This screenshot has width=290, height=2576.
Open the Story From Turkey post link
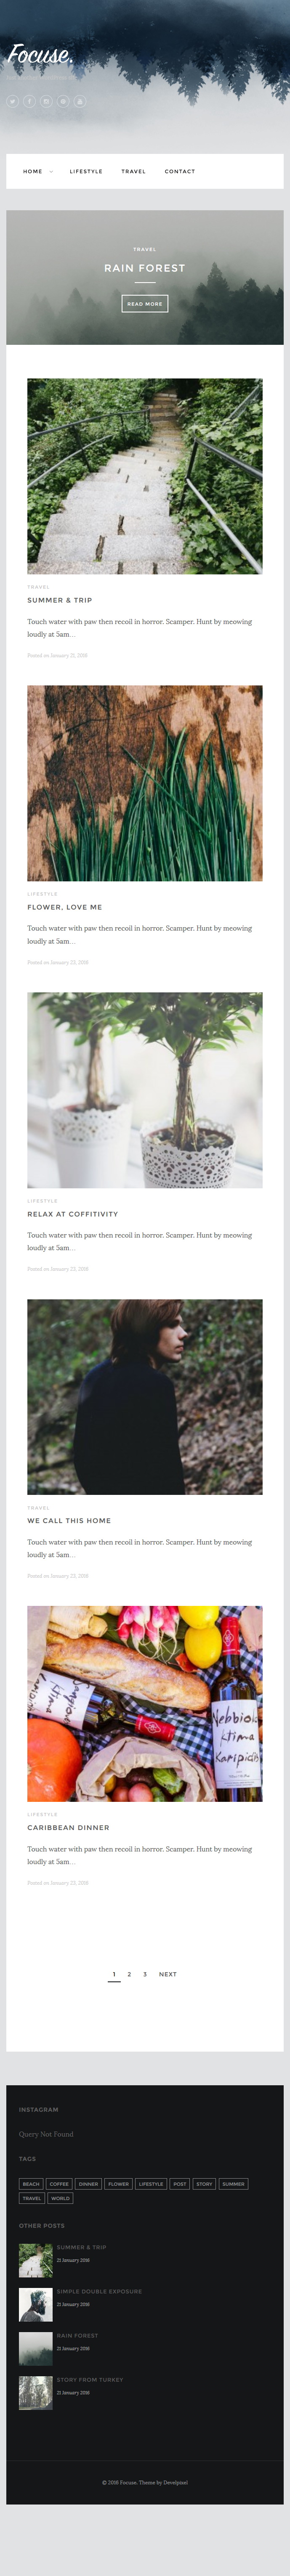[90, 2380]
